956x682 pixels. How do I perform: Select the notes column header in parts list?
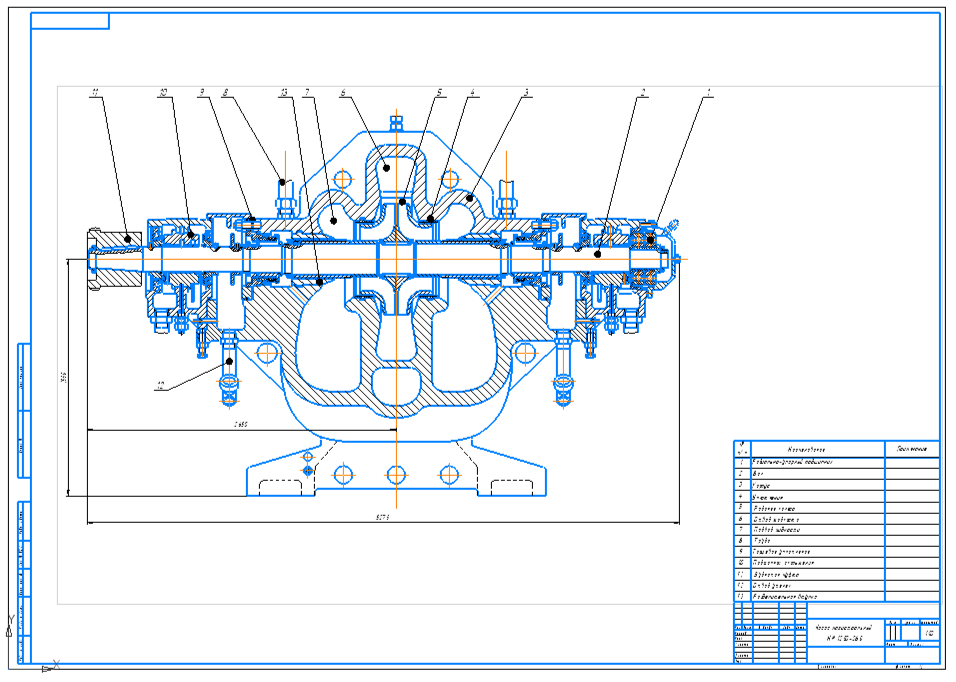coord(912,450)
